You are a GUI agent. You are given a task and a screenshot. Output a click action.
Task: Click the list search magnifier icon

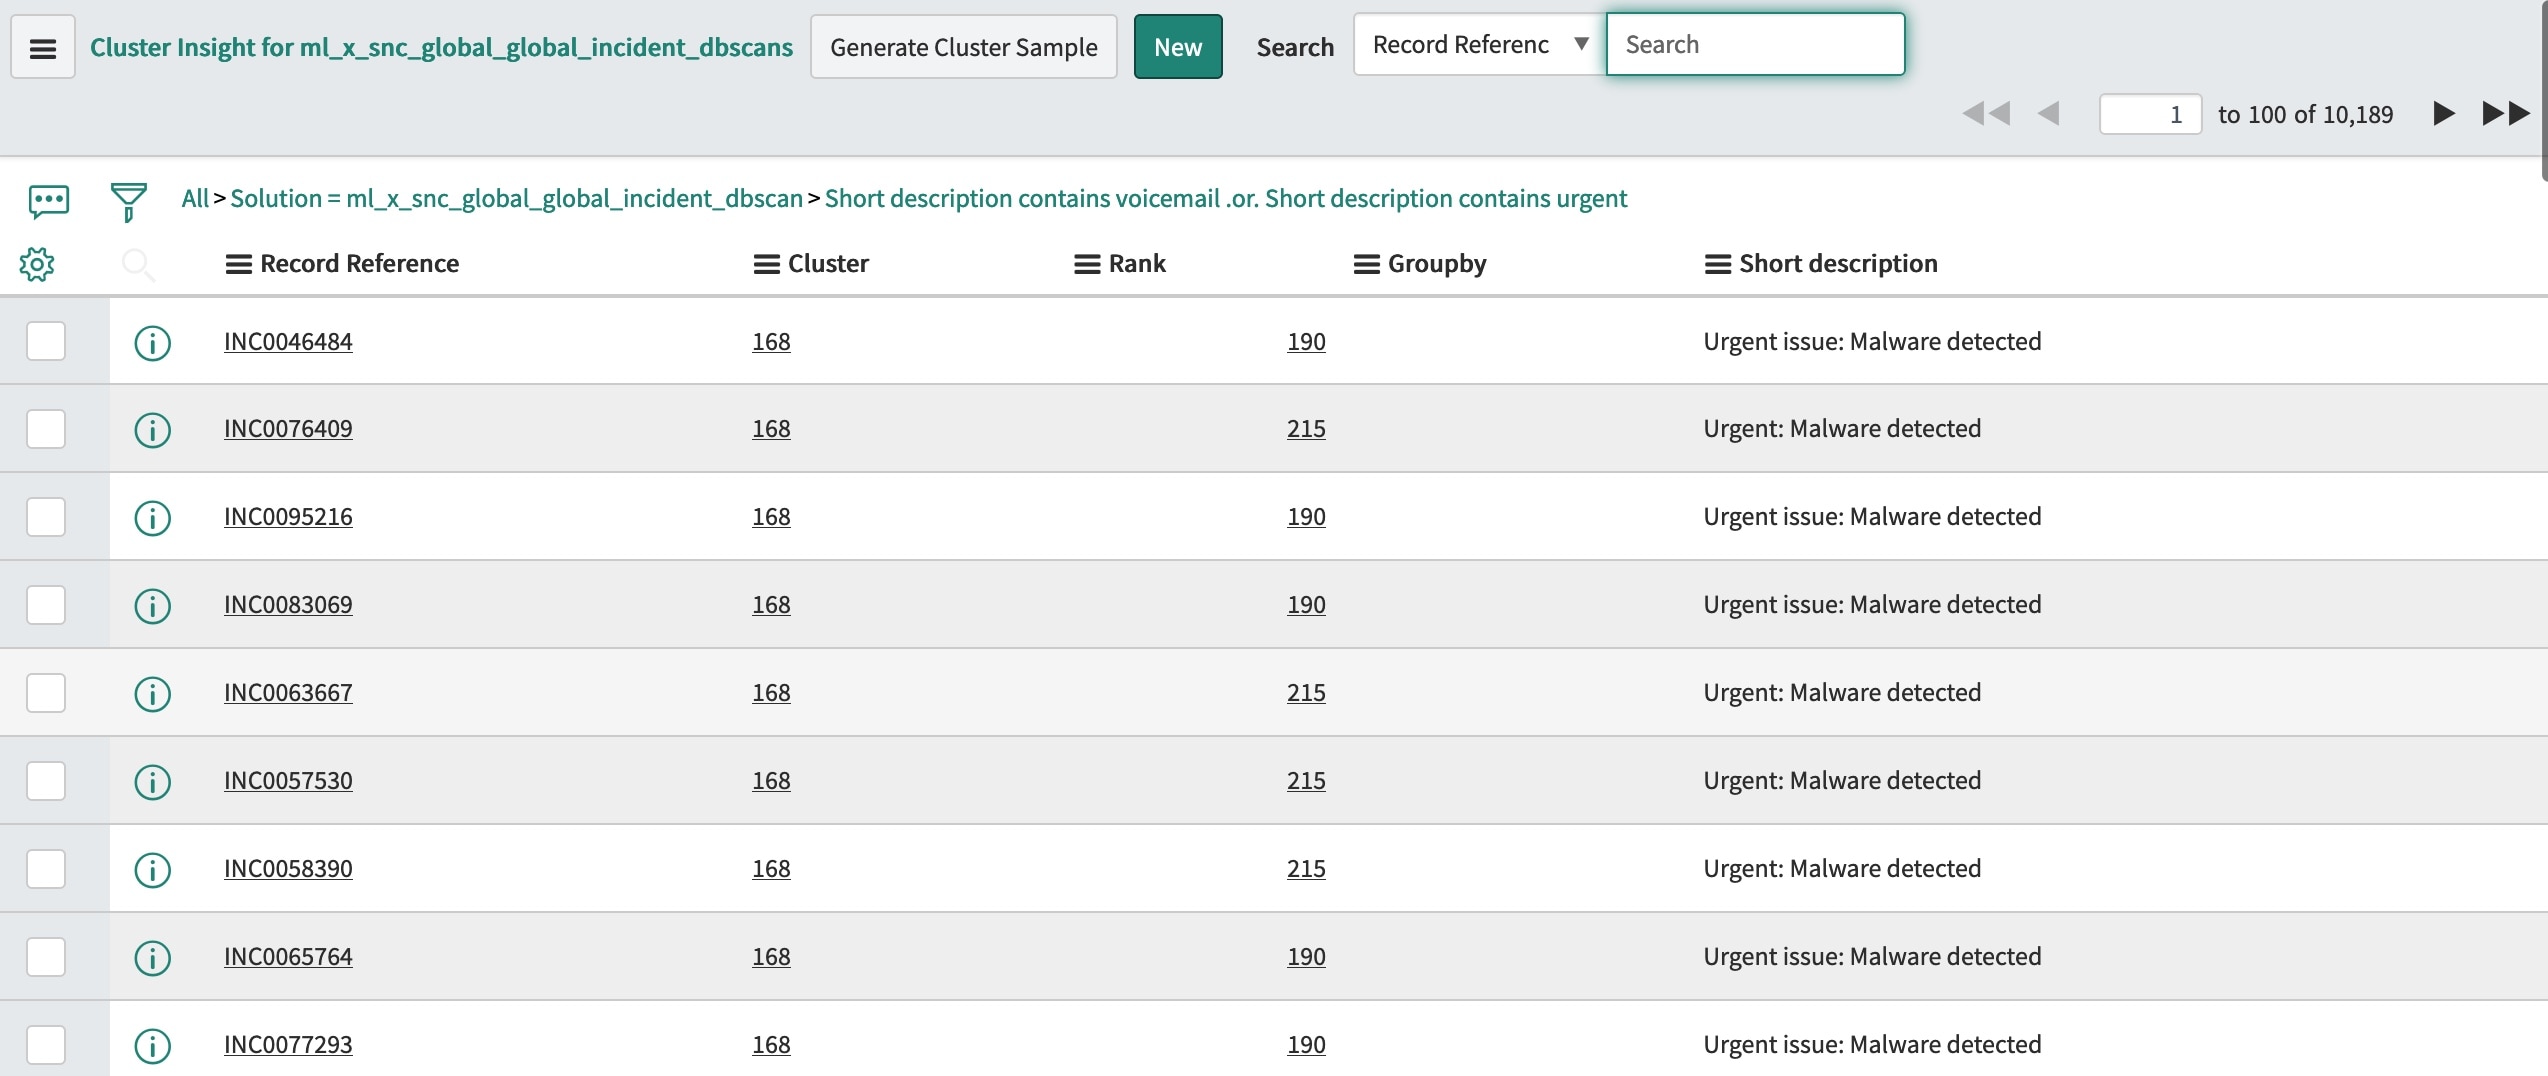(x=139, y=264)
